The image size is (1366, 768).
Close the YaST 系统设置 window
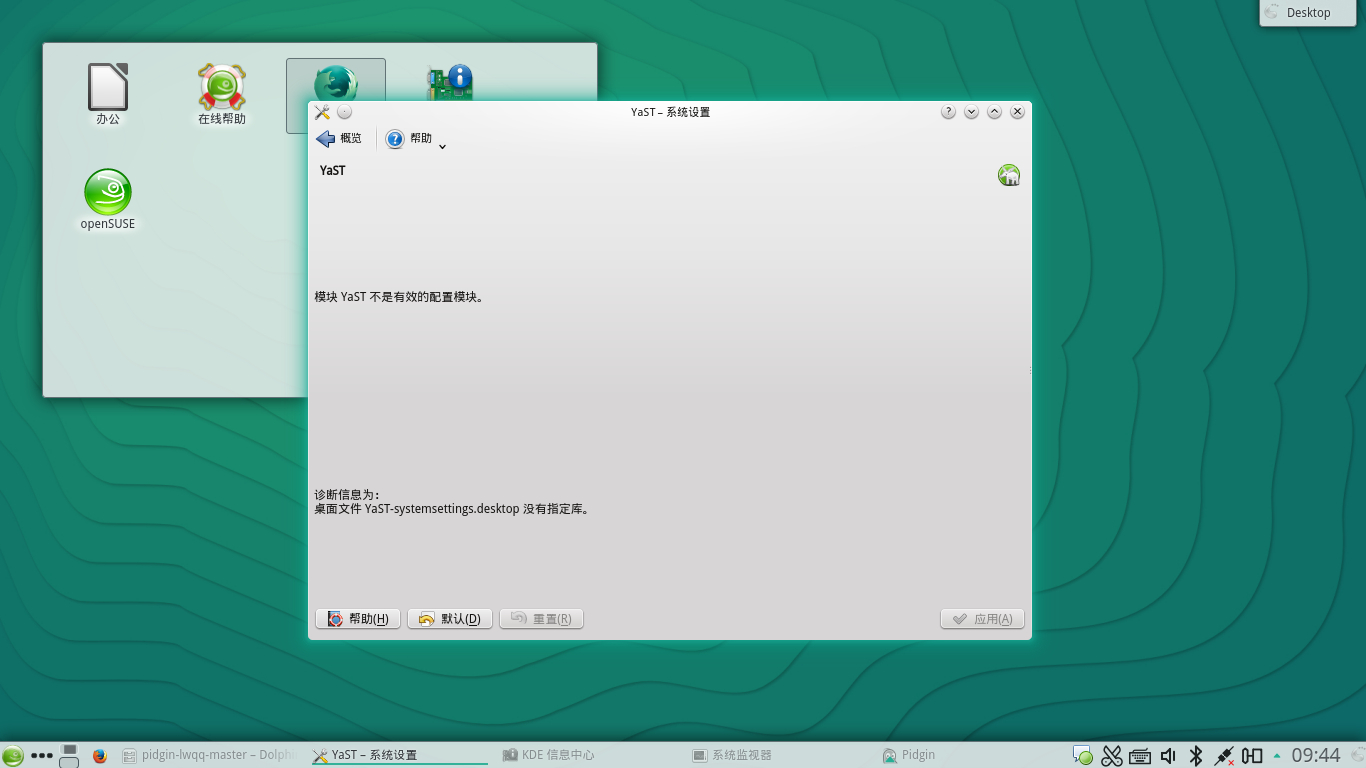(1017, 112)
